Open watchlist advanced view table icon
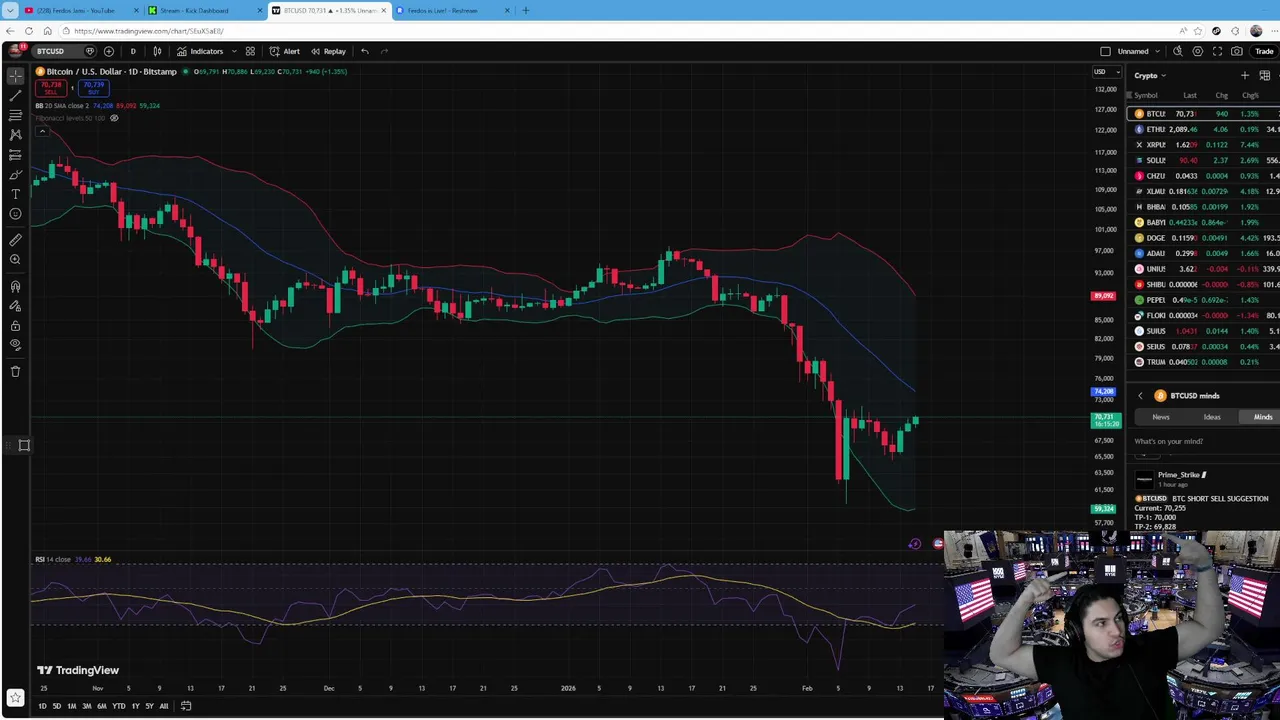Screen dimensions: 1280x720 pos(1265,75)
